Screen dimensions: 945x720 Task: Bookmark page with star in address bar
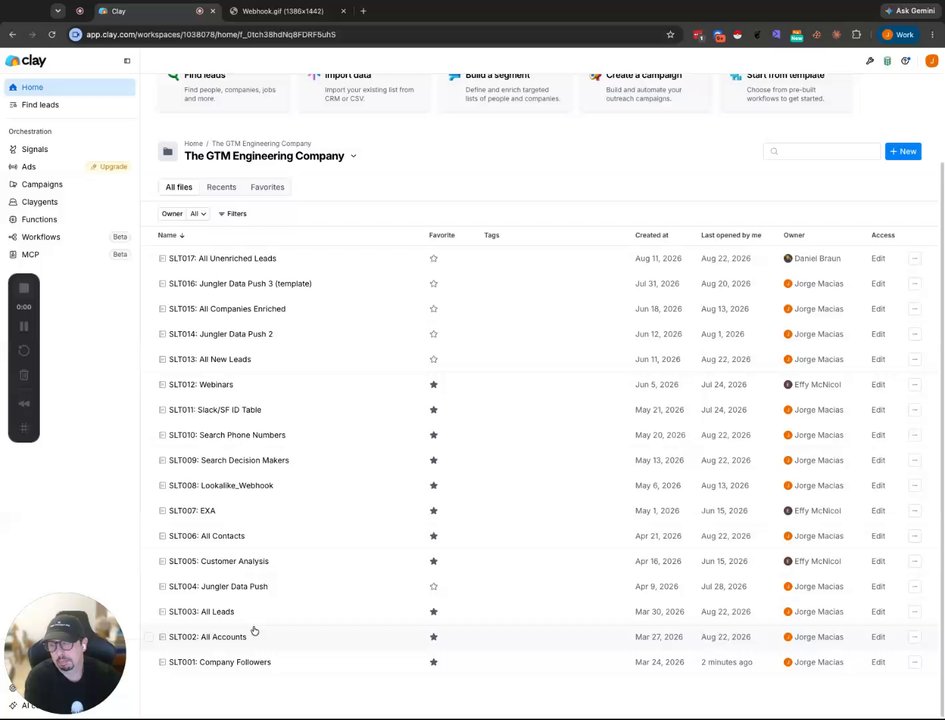(670, 35)
